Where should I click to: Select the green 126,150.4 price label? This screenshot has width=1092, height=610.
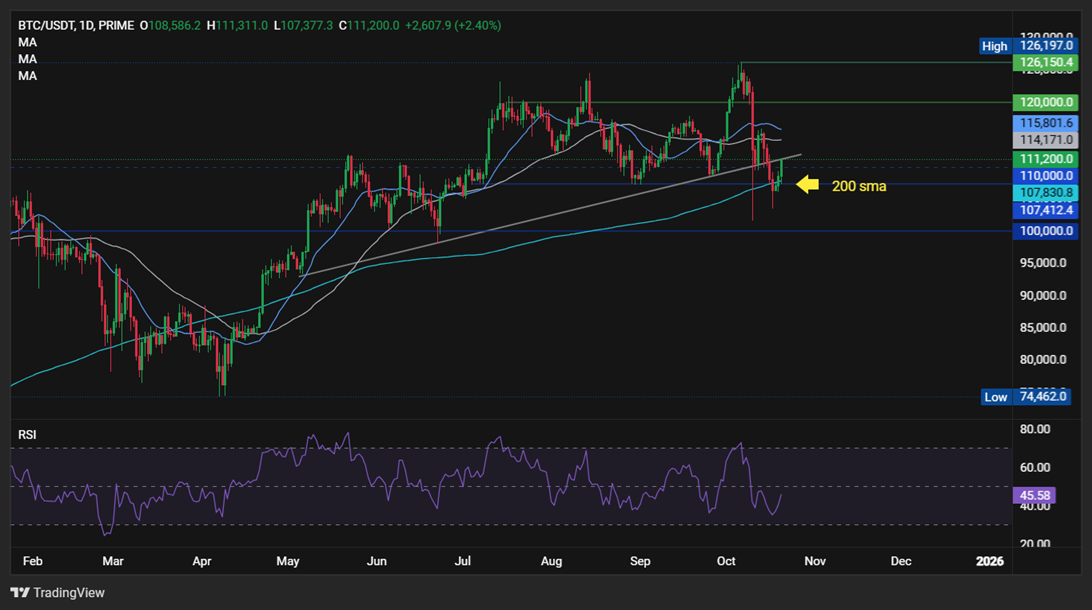(1045, 63)
